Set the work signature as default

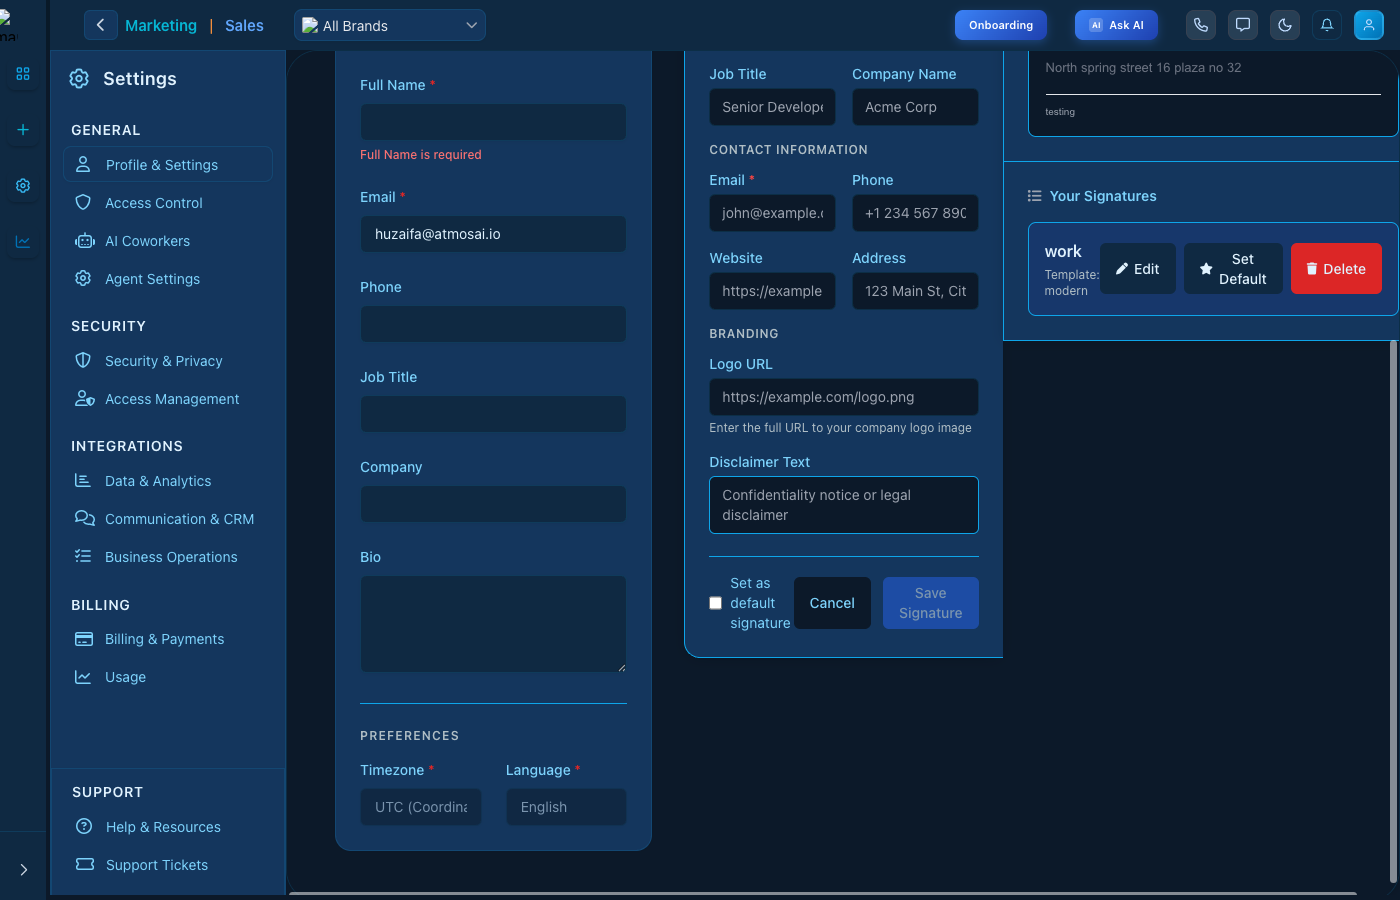(x=1233, y=269)
